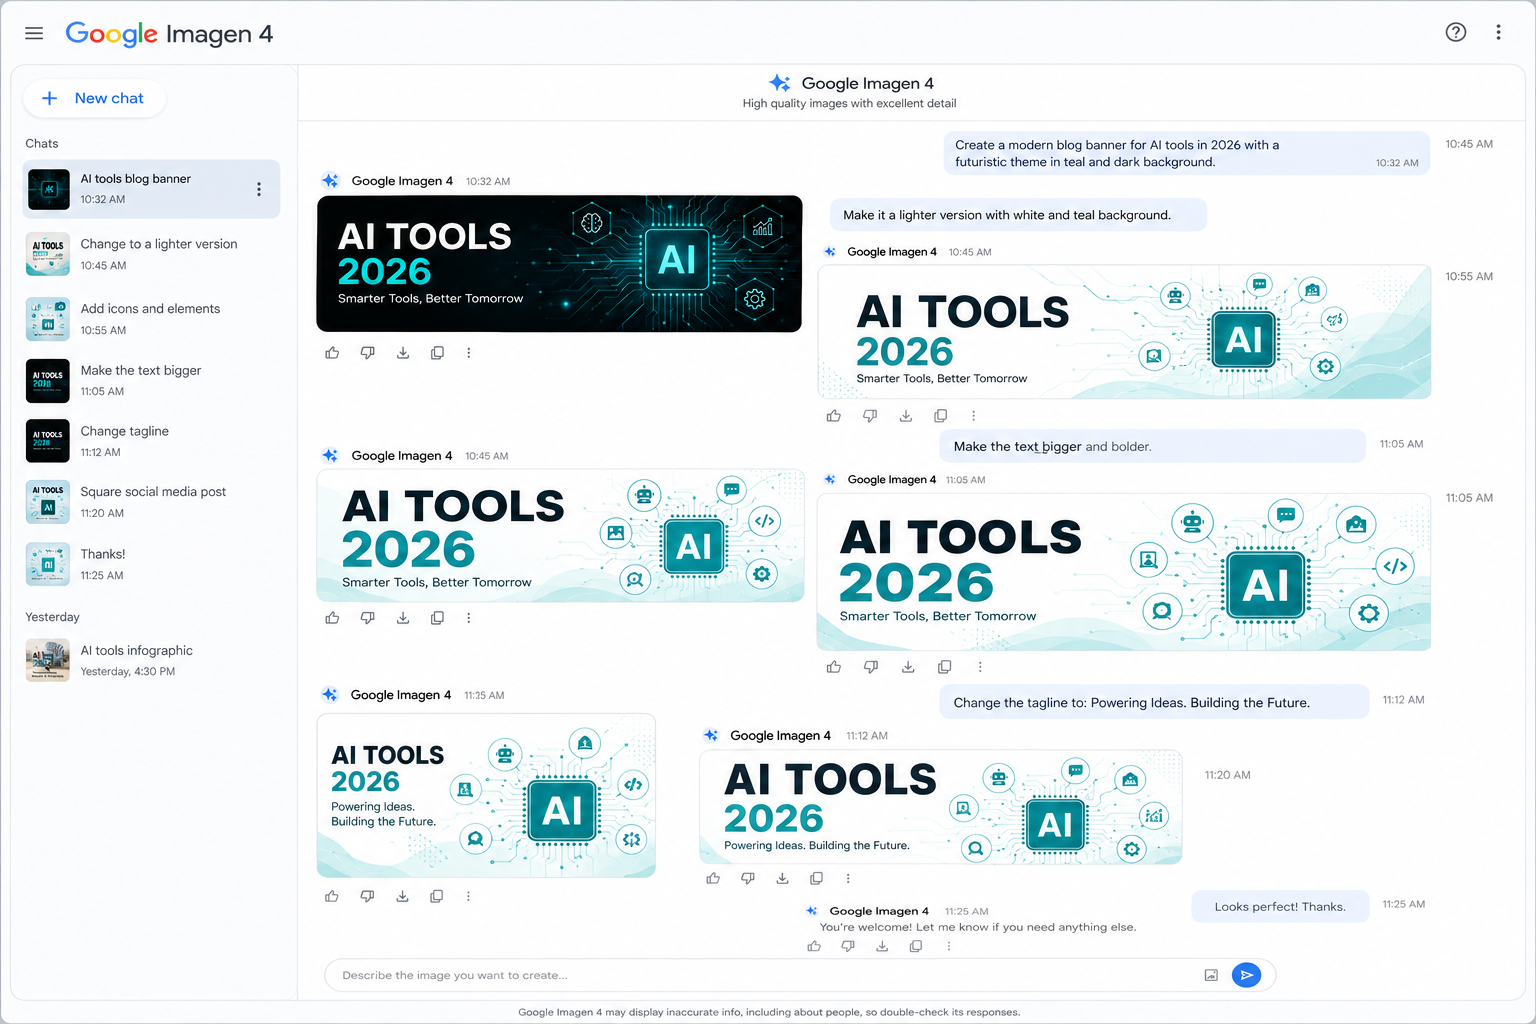Like the 11:12 AM new-tagline banner
The width and height of the screenshot is (1536, 1024).
(713, 879)
